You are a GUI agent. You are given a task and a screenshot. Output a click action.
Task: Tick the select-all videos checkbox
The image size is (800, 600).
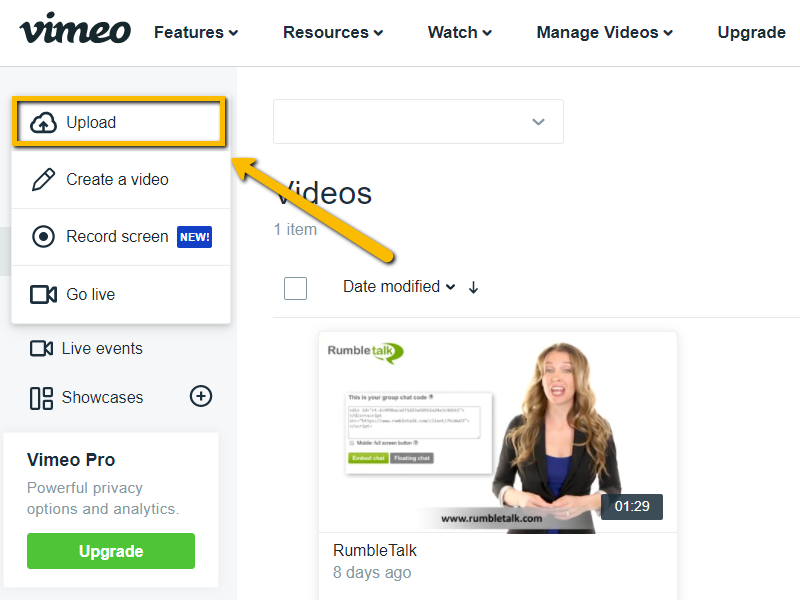click(x=295, y=288)
